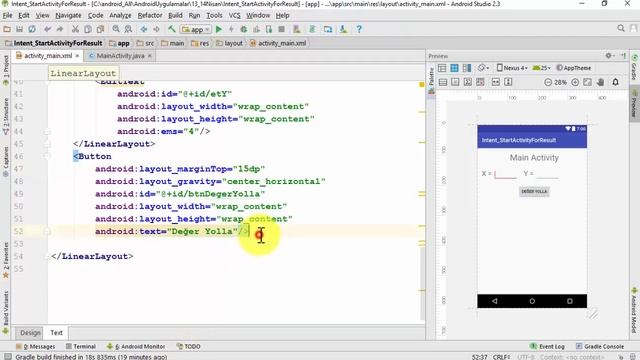Screen dimensions: 640x360
Task: Select the Text editor tab
Action: coord(56,333)
